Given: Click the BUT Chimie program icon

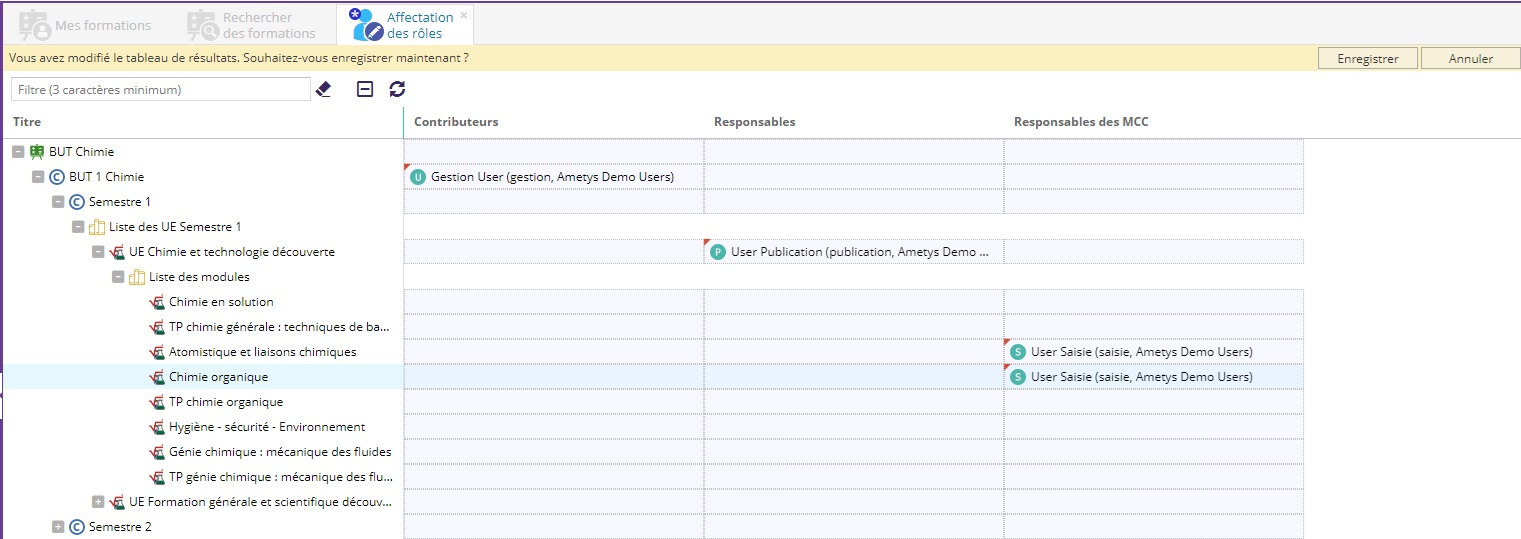Looking at the screenshot, I should tap(37, 152).
